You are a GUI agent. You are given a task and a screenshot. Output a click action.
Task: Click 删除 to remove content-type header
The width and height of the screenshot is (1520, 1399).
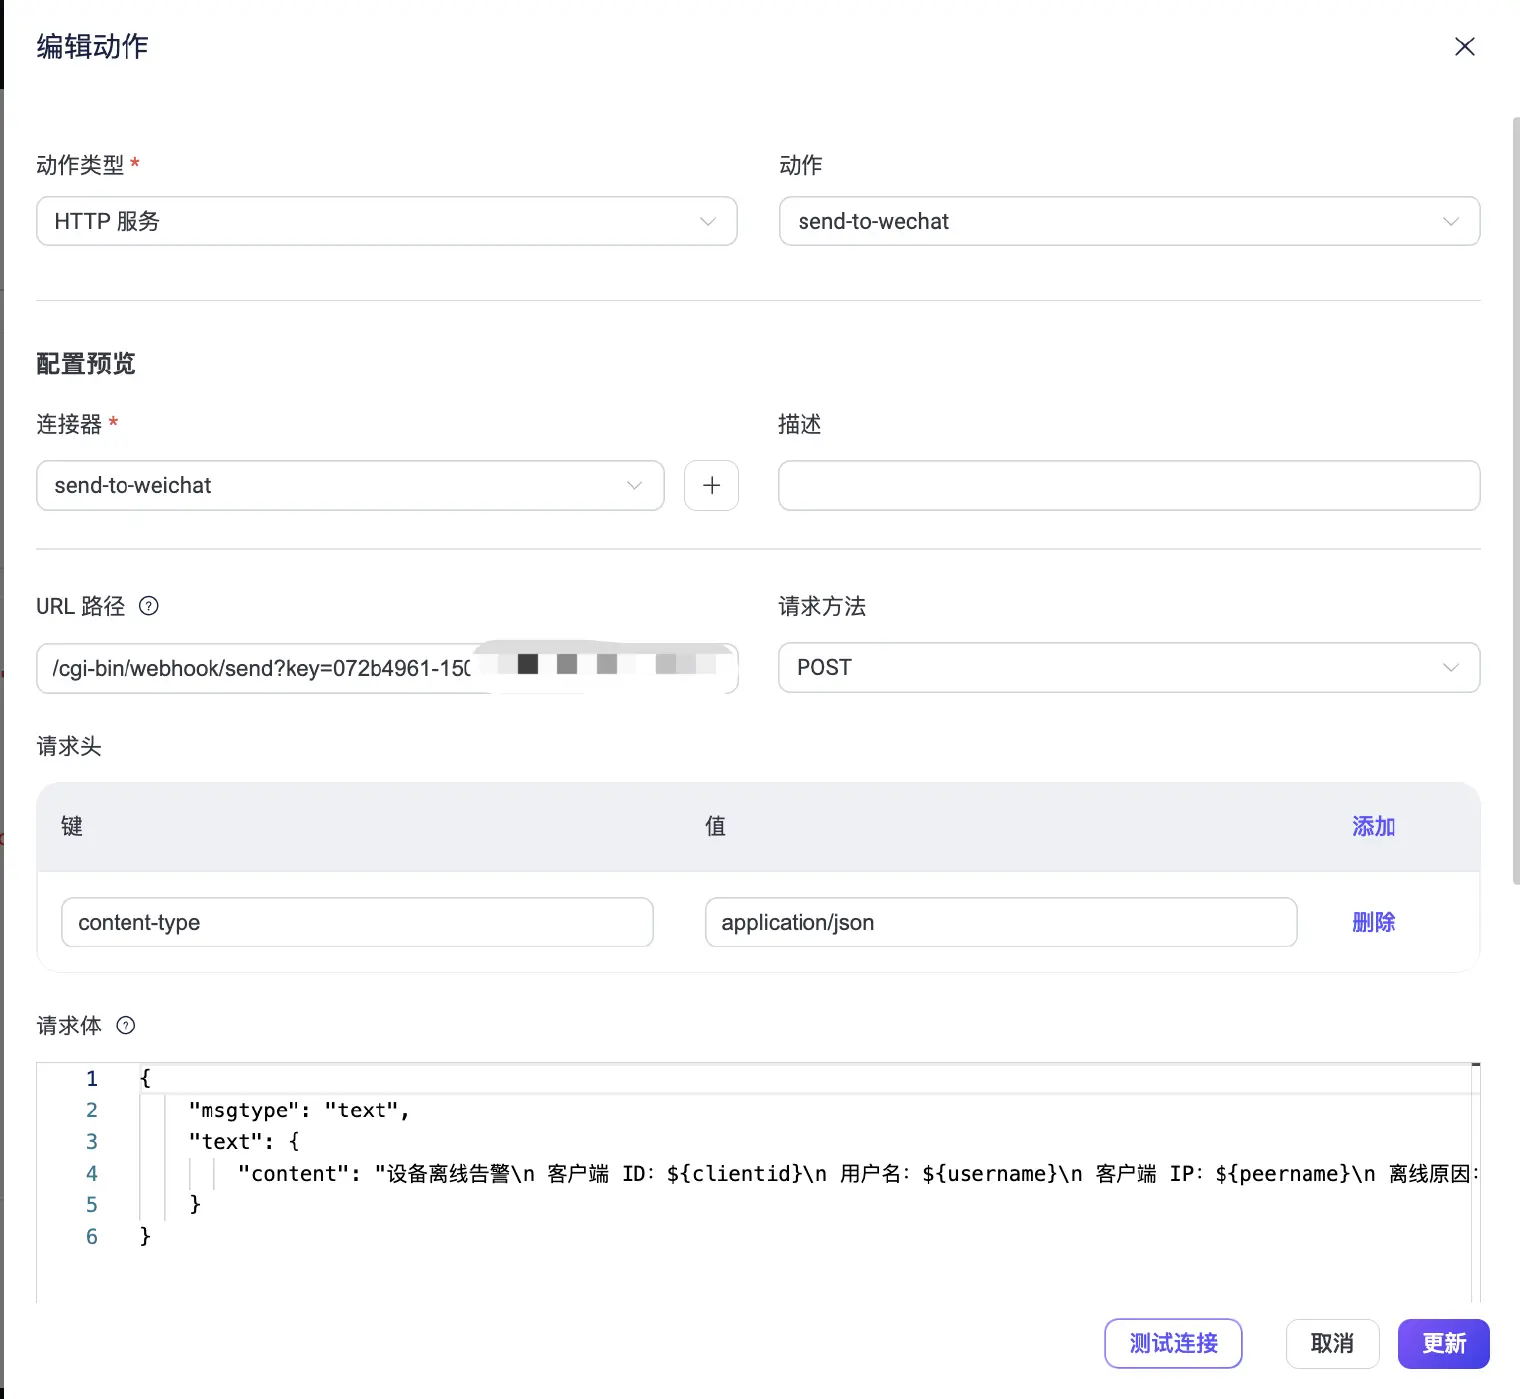coord(1373,922)
